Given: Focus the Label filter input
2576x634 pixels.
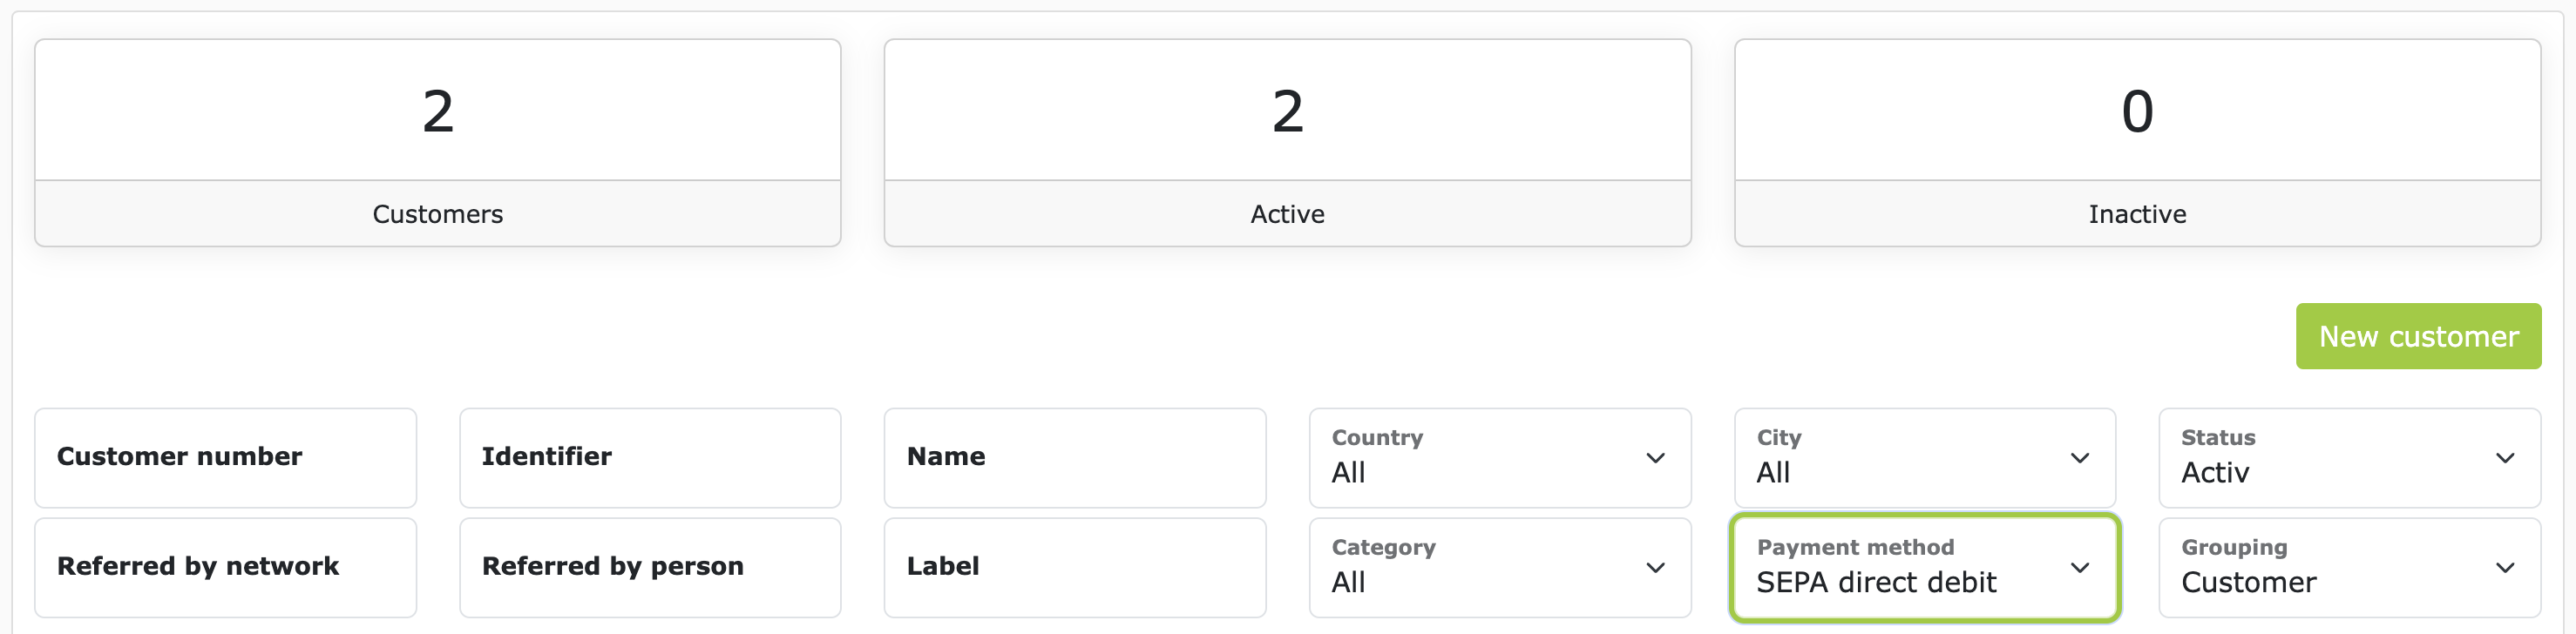Looking at the screenshot, I should click(x=1075, y=568).
